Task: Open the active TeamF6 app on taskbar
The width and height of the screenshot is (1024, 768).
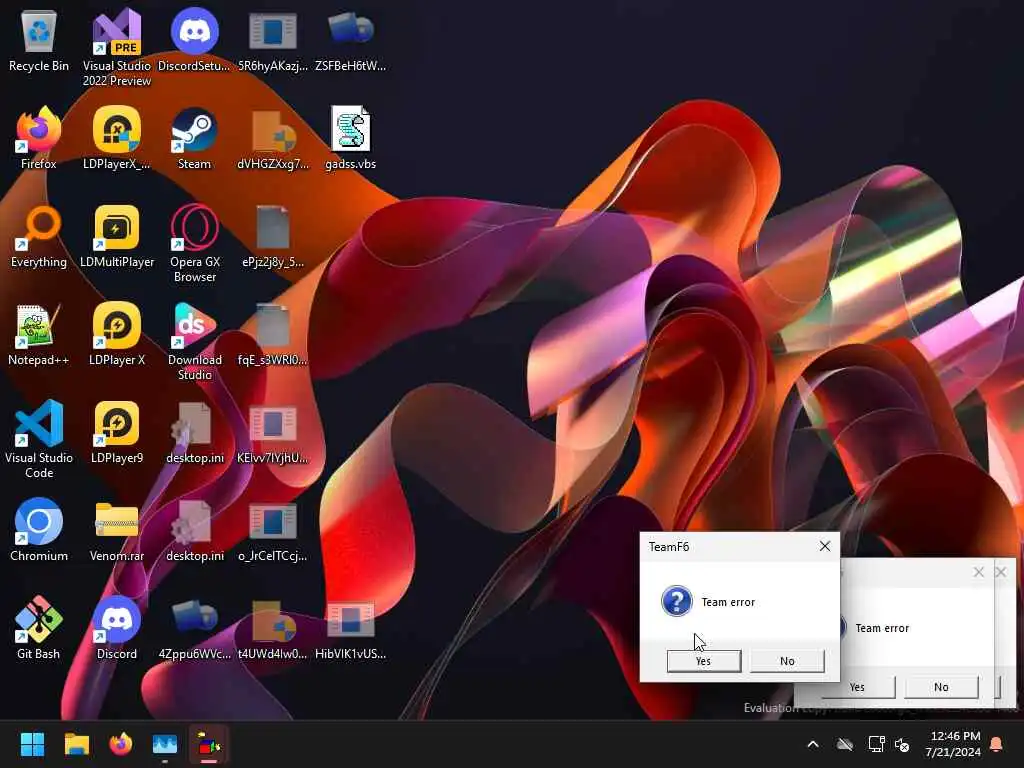Action: tap(209, 744)
